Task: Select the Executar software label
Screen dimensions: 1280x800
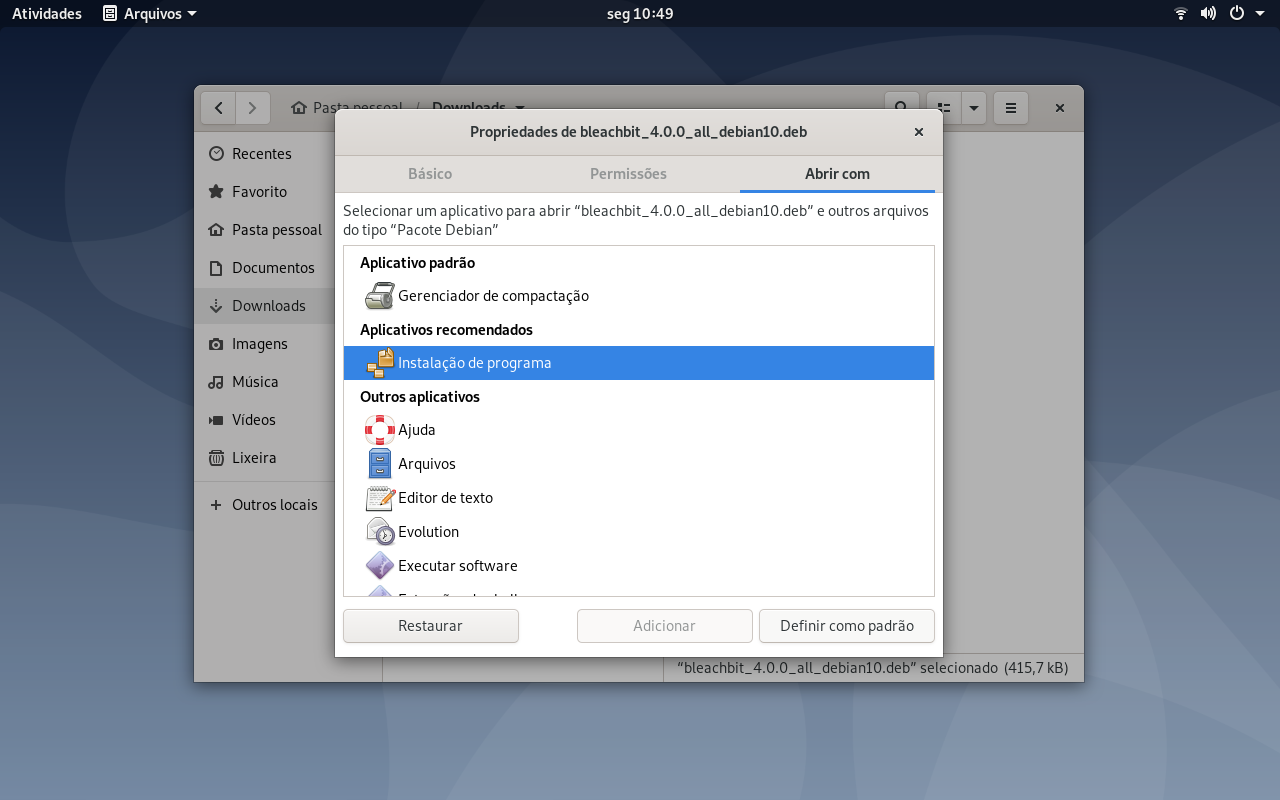Action: click(x=458, y=566)
